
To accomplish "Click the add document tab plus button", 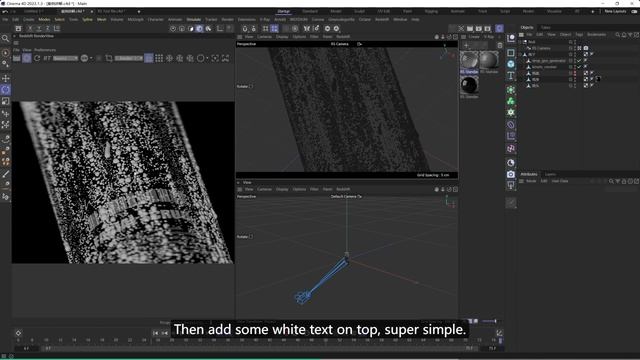I will pos(139,11).
